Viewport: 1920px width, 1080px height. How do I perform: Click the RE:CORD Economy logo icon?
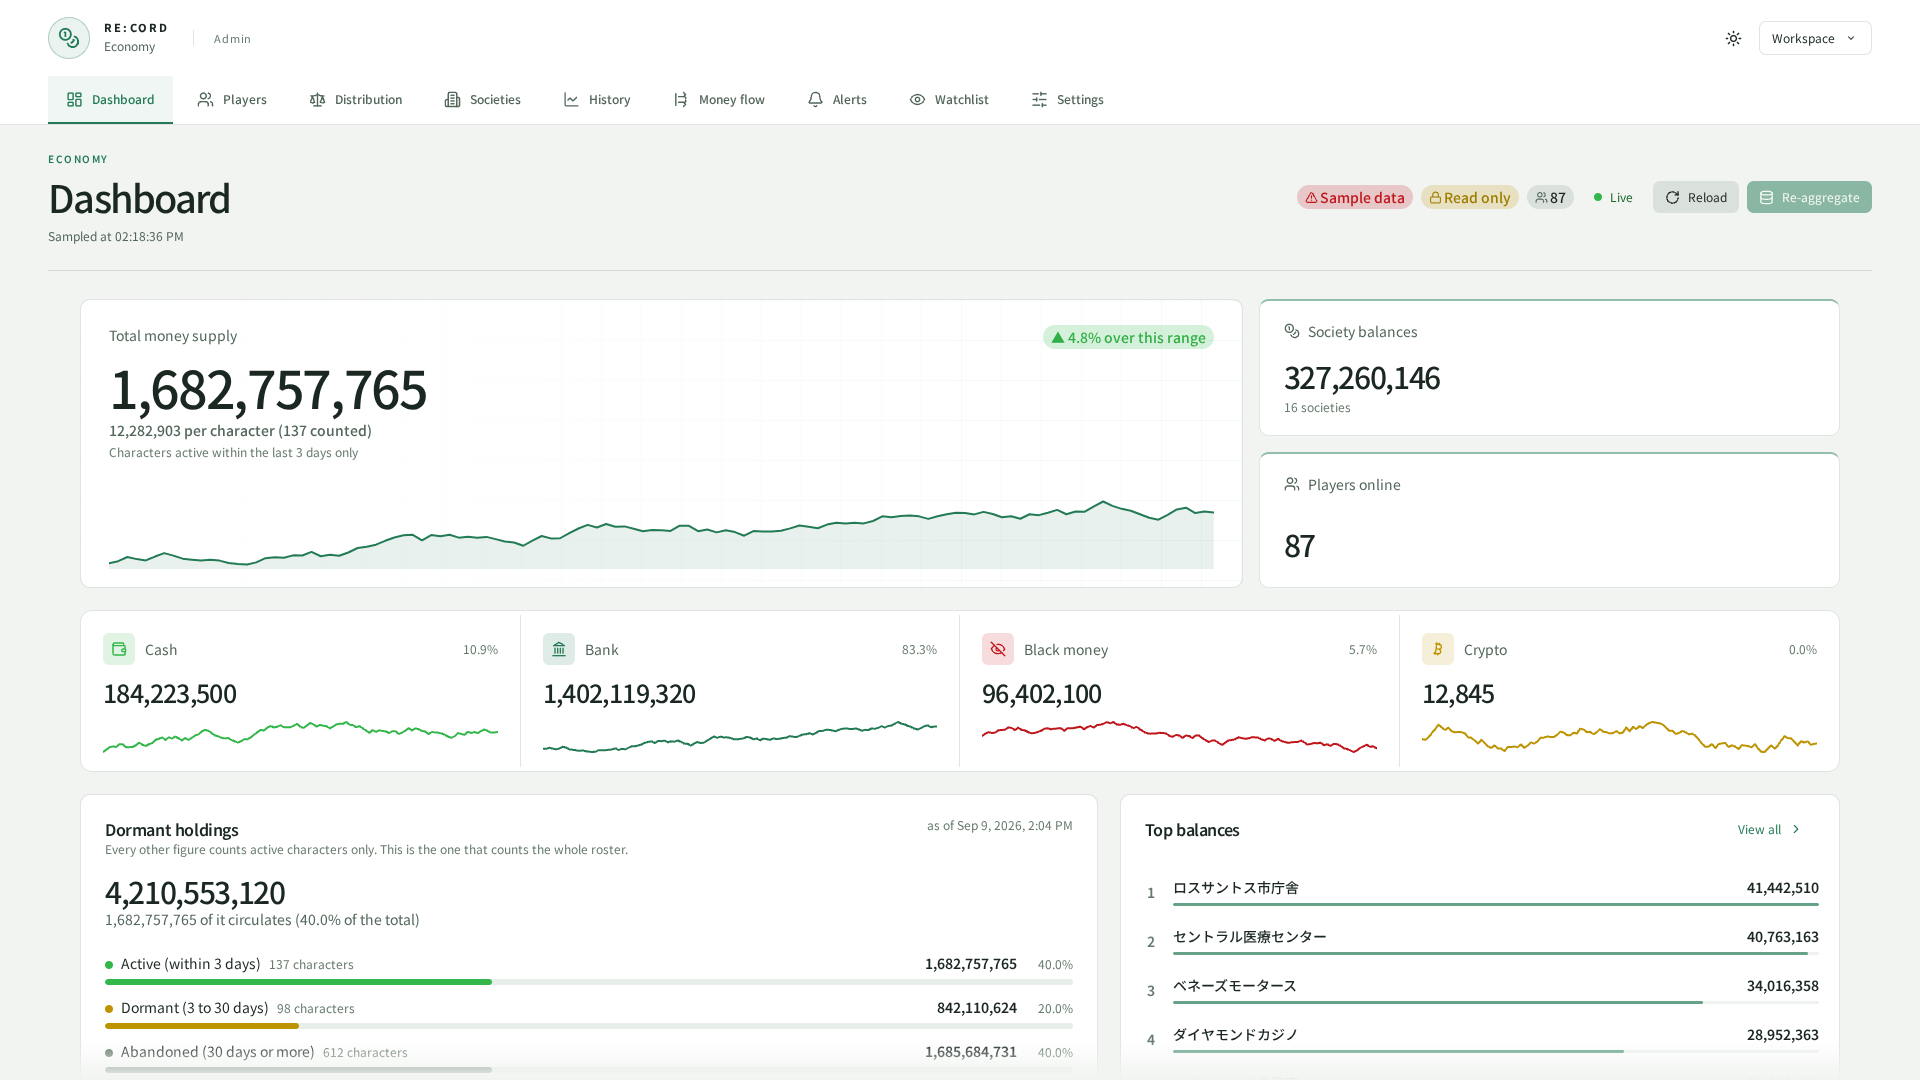(69, 38)
